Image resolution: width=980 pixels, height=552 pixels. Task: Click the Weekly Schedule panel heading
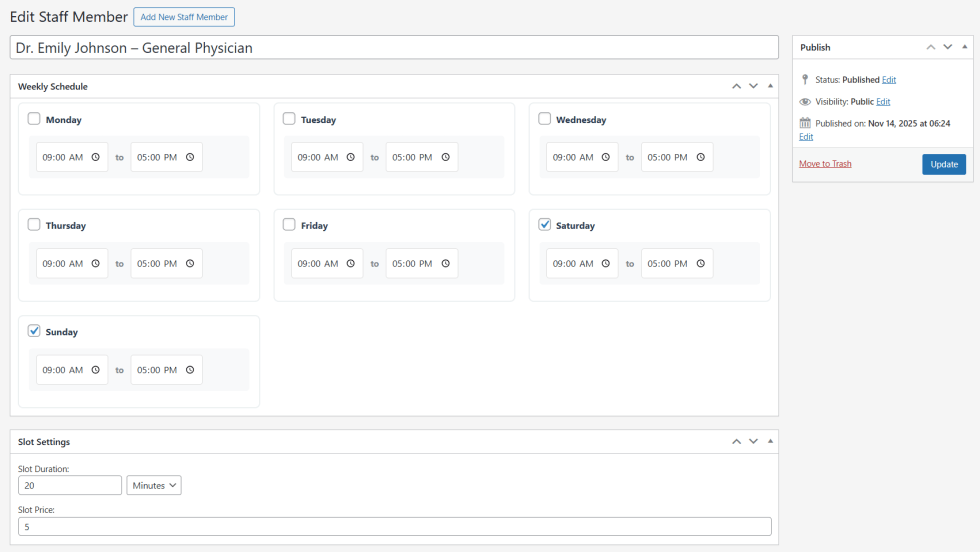[x=52, y=86]
